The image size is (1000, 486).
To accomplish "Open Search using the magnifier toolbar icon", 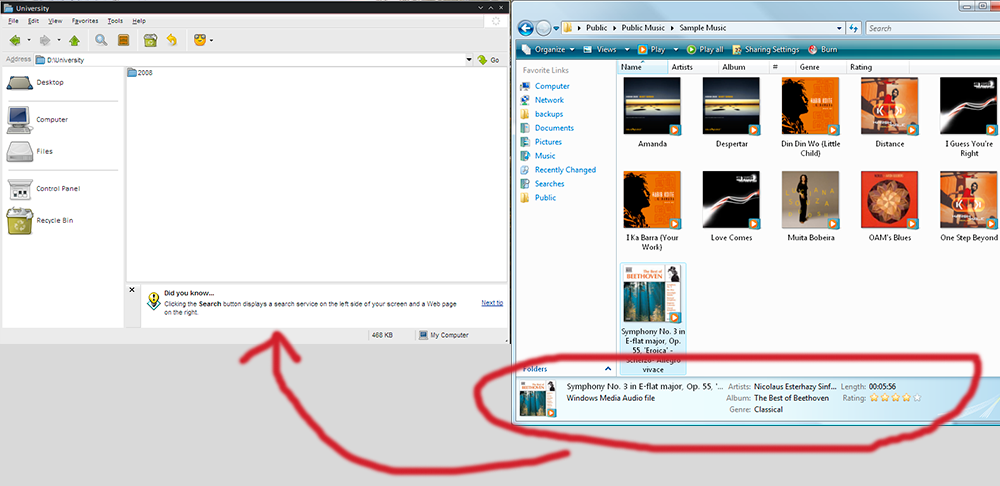I will tap(101, 40).
